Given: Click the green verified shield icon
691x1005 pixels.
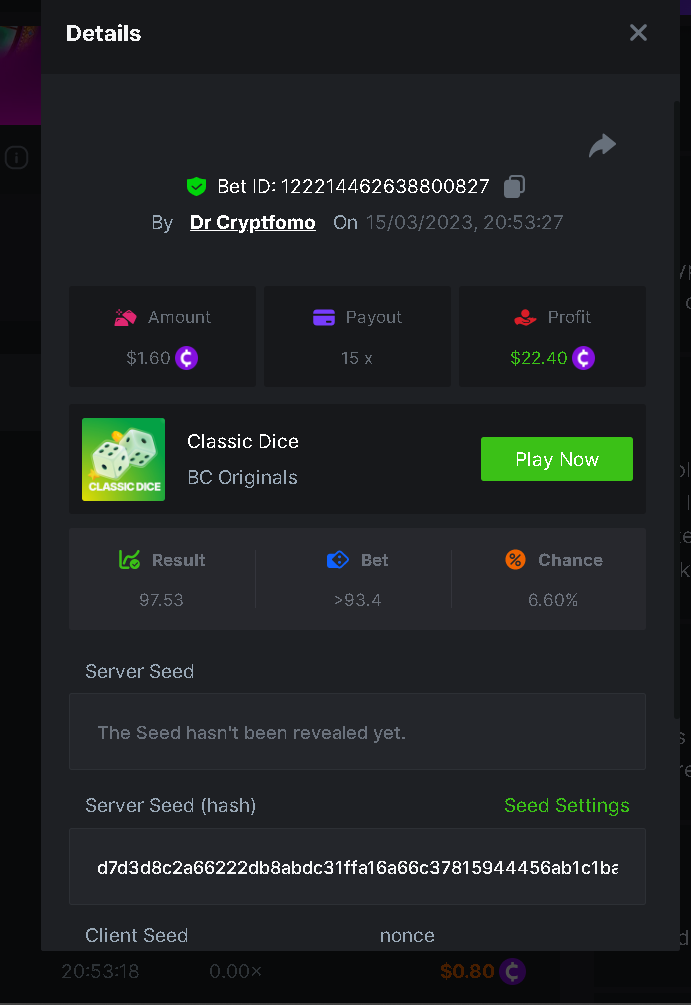Looking at the screenshot, I should (196, 186).
